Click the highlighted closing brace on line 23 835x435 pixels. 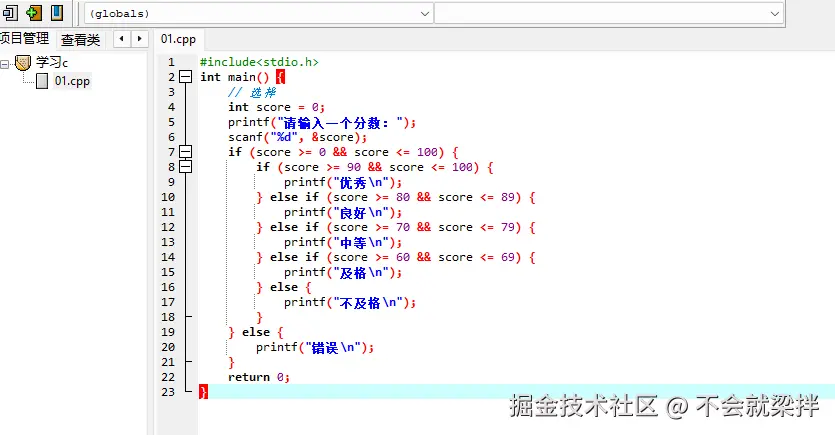[x=203, y=392]
